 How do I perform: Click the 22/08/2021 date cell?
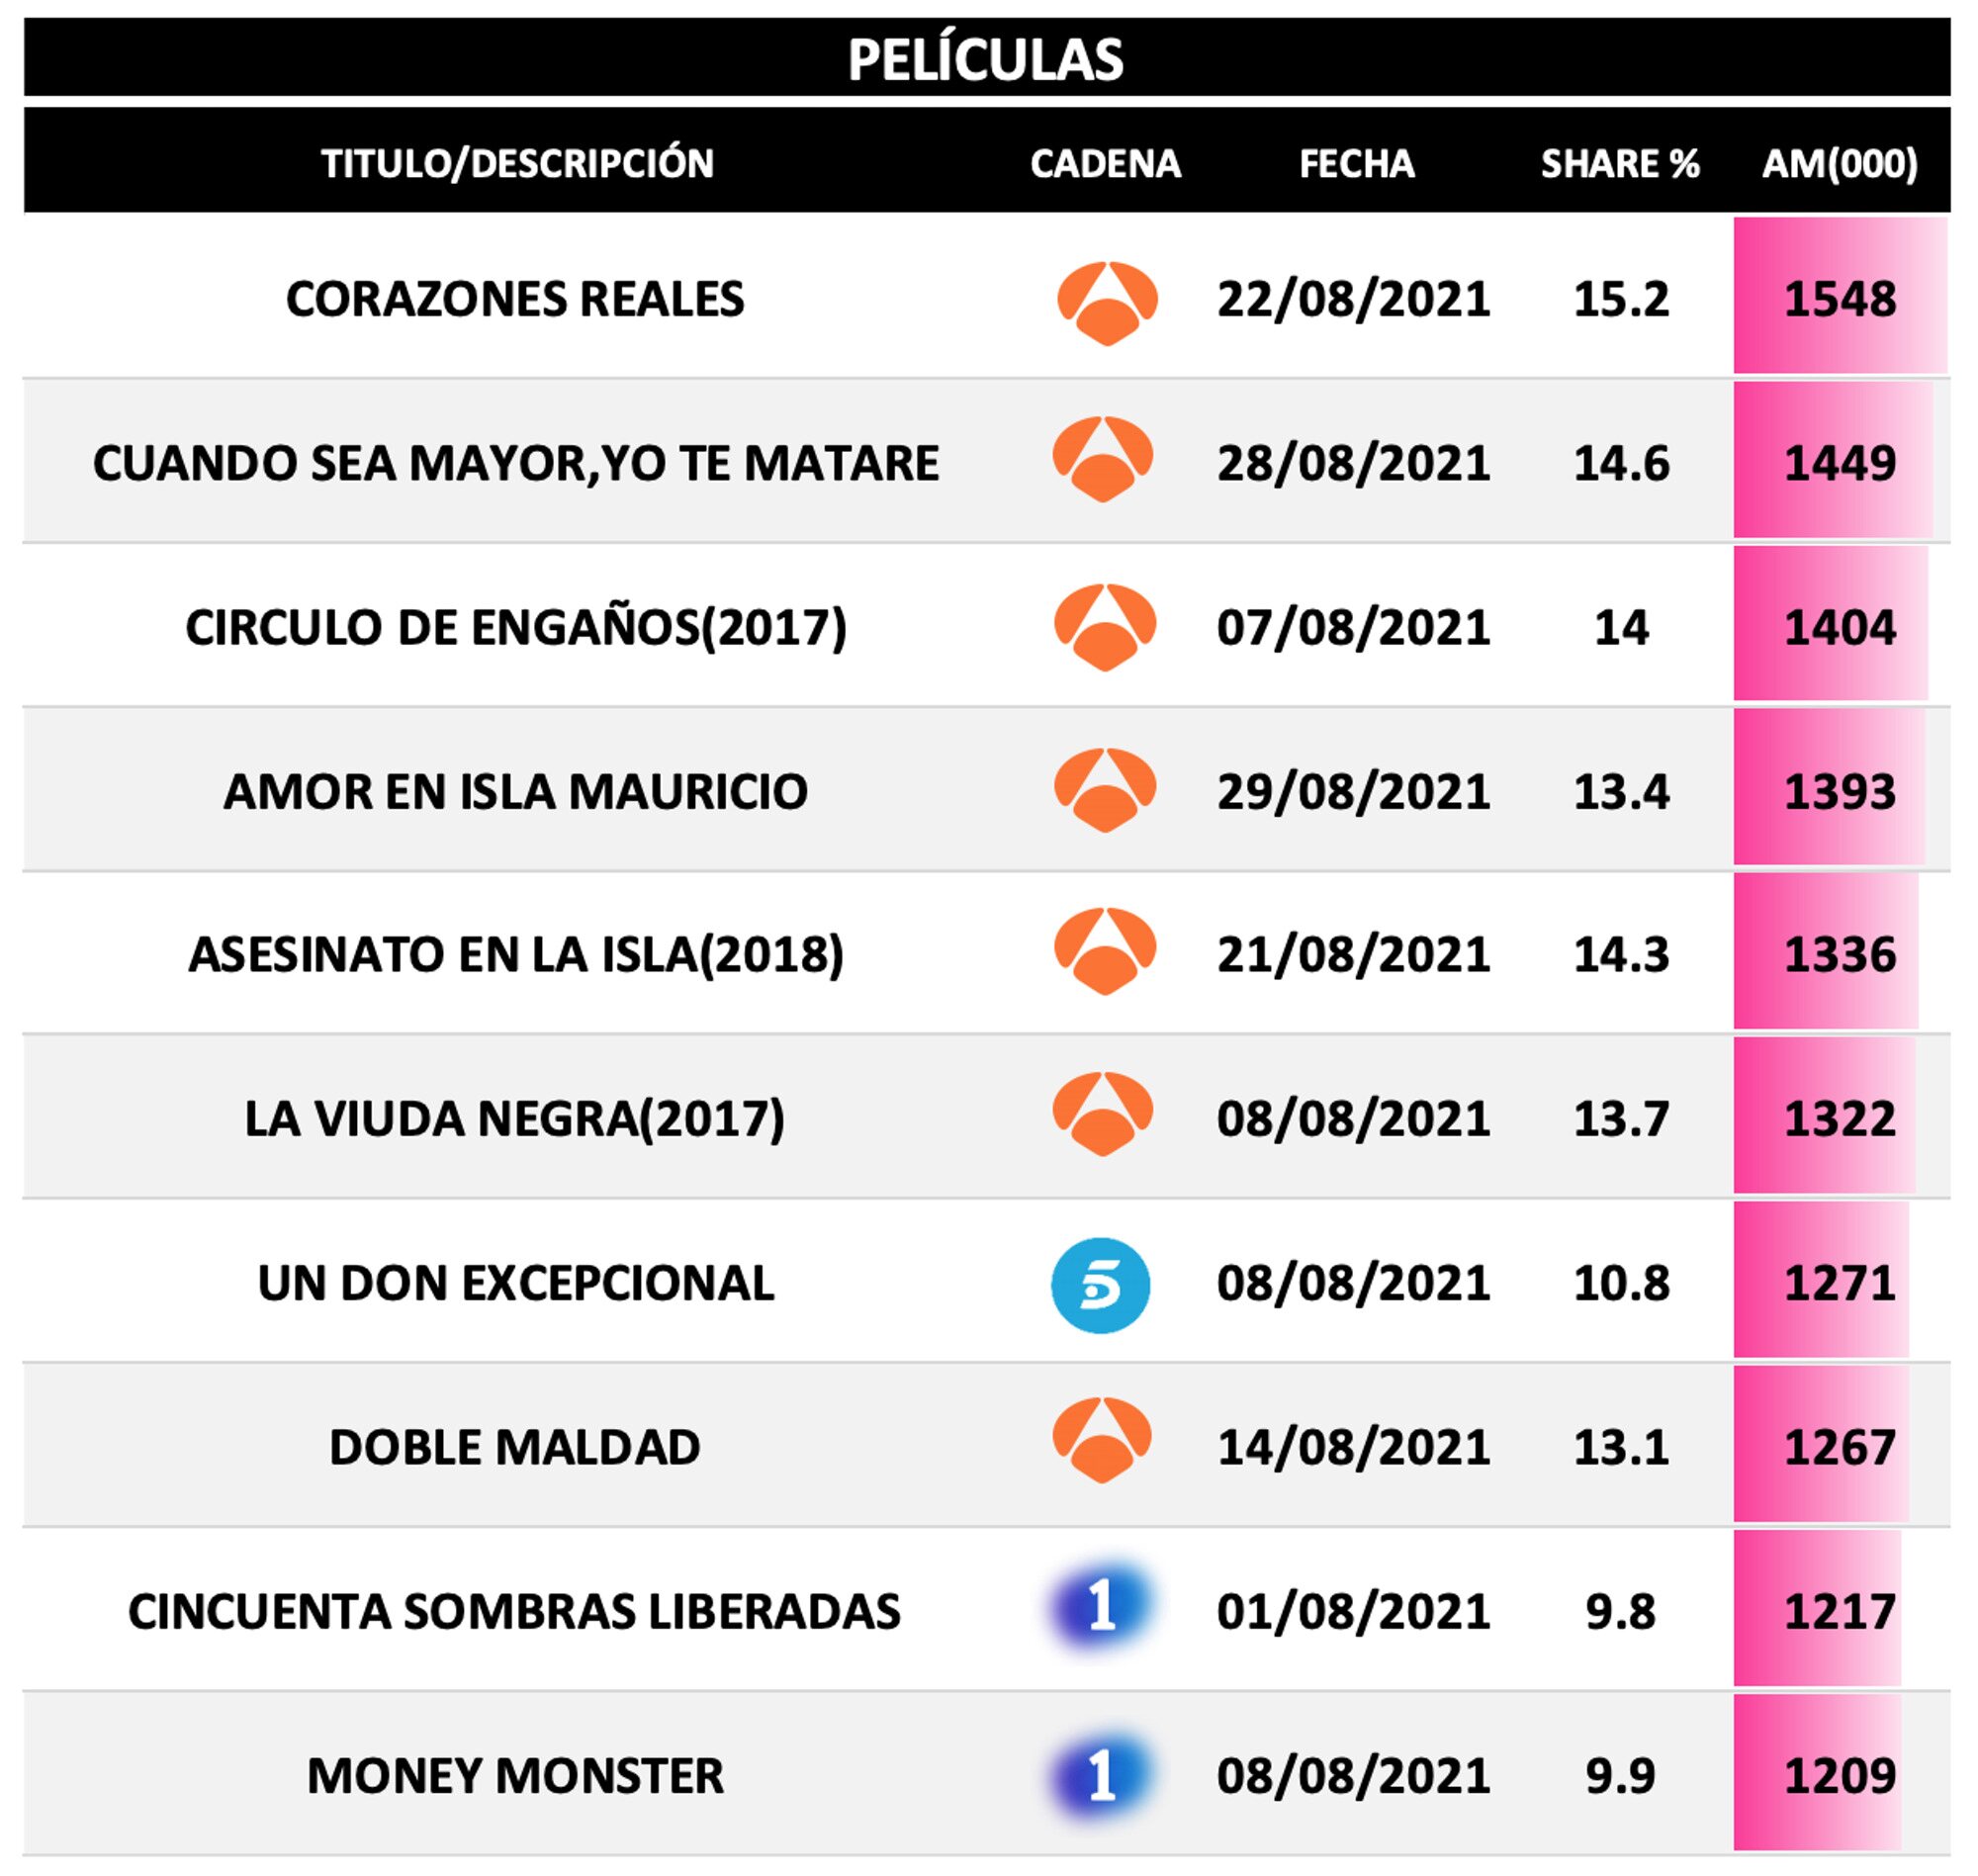pos(1353,299)
